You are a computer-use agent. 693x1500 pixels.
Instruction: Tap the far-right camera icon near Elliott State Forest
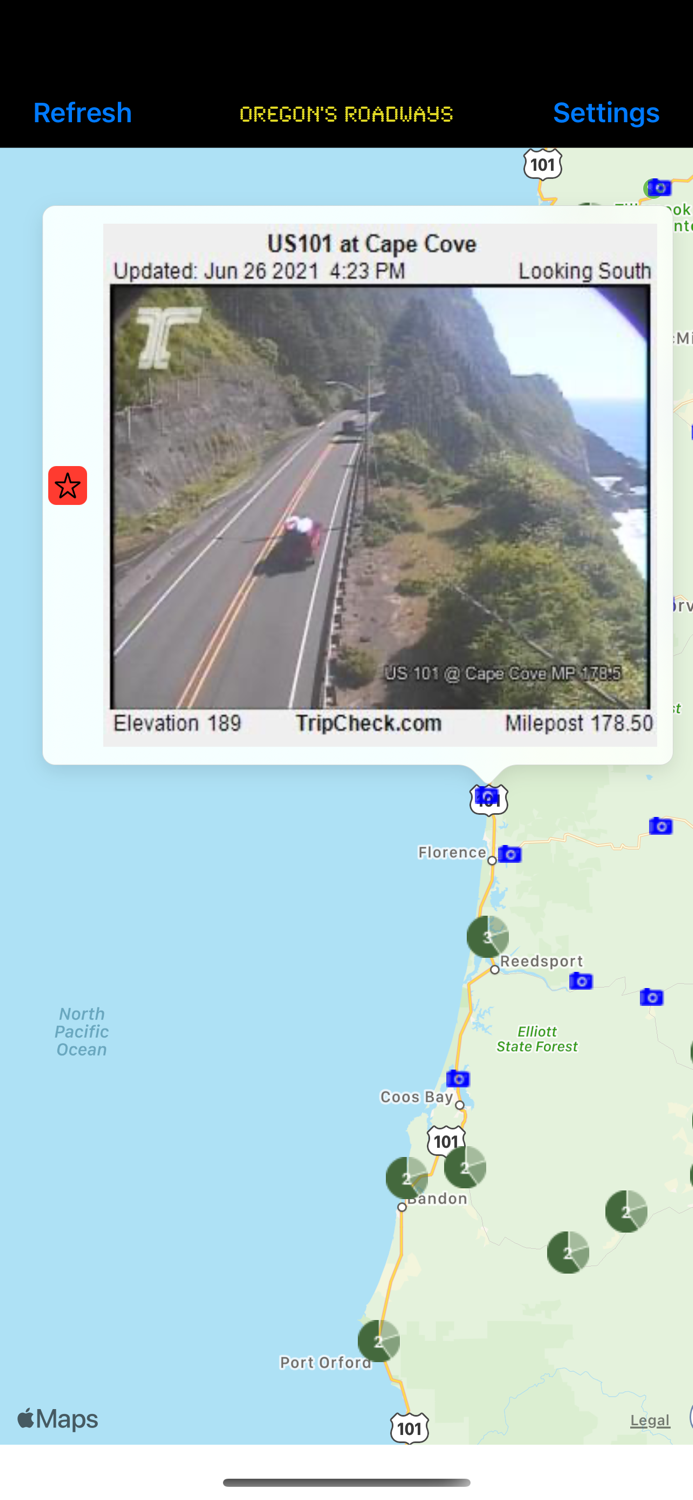point(651,996)
